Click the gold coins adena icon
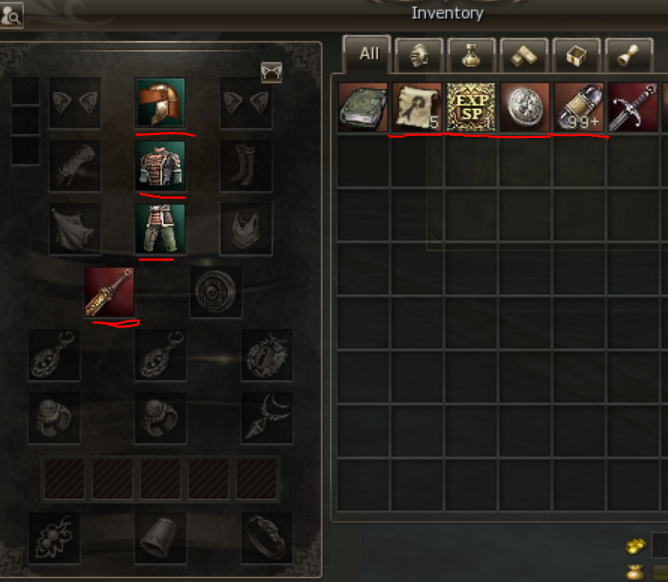 tap(636, 545)
